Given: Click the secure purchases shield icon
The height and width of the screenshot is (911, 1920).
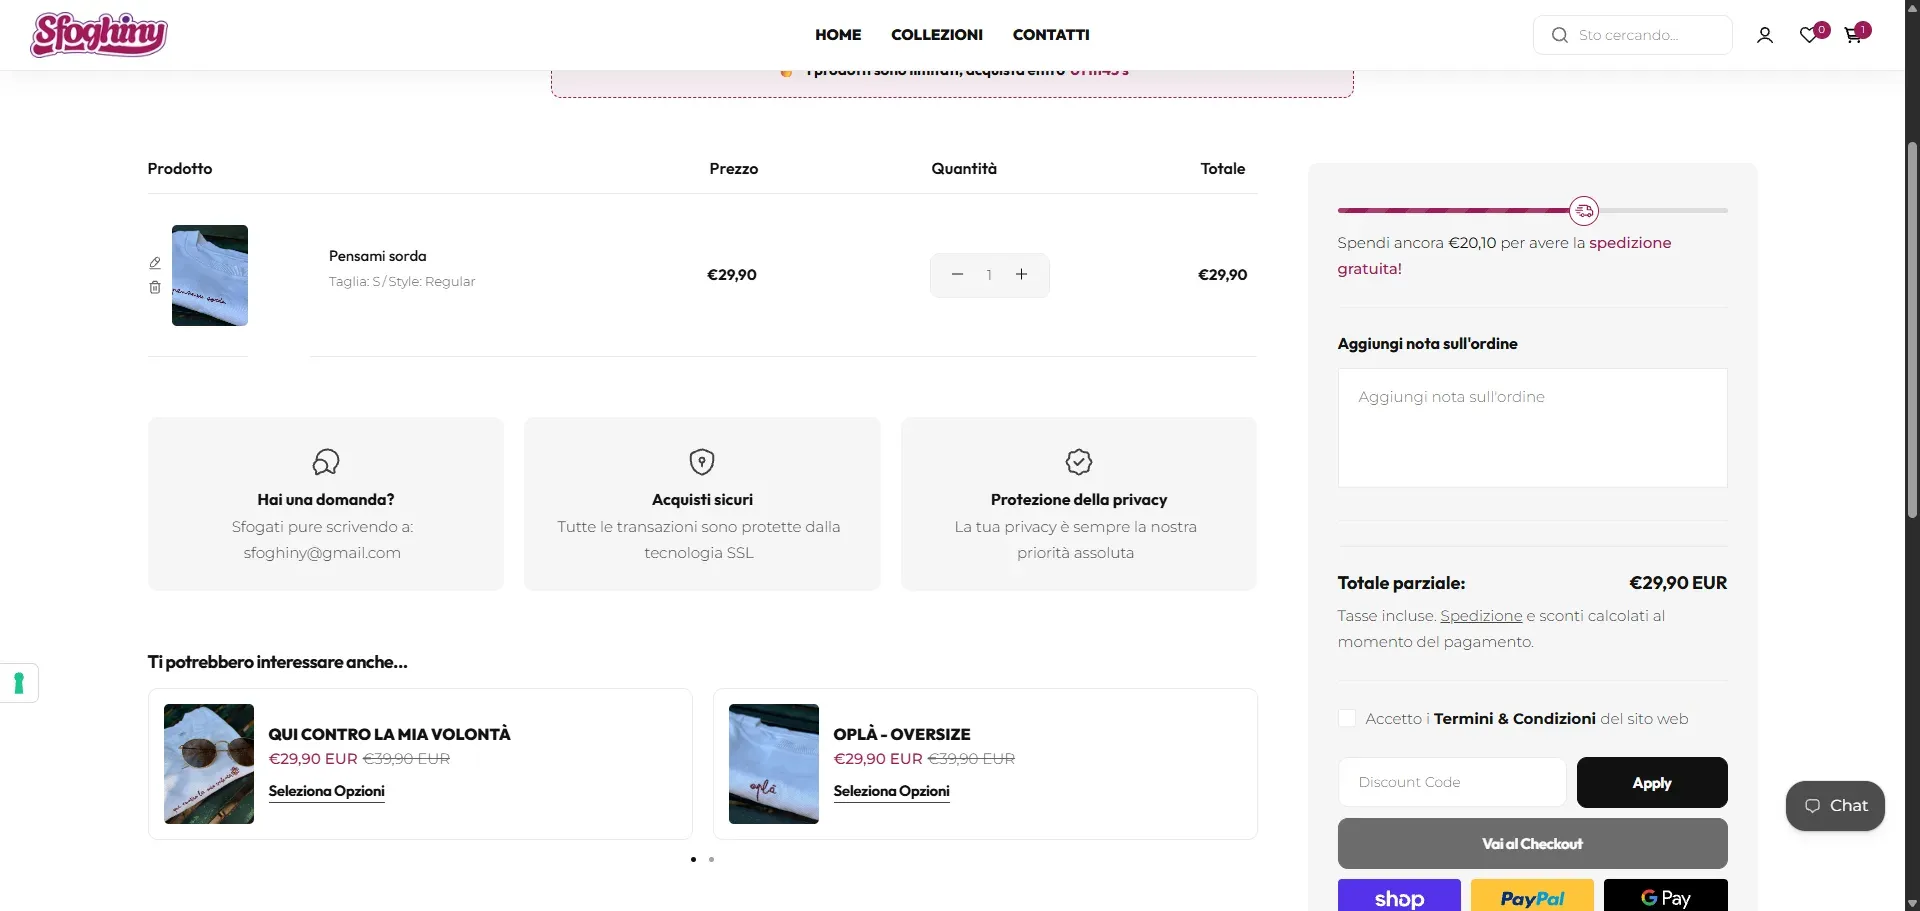Looking at the screenshot, I should (702, 462).
